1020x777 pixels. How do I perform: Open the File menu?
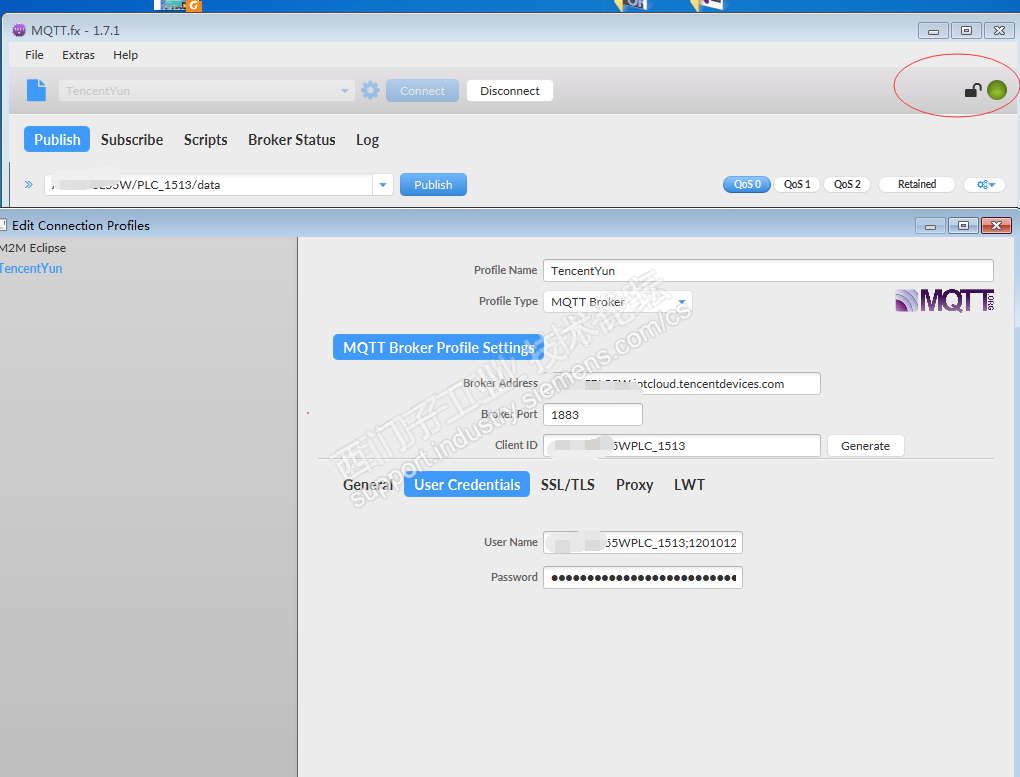click(x=34, y=55)
